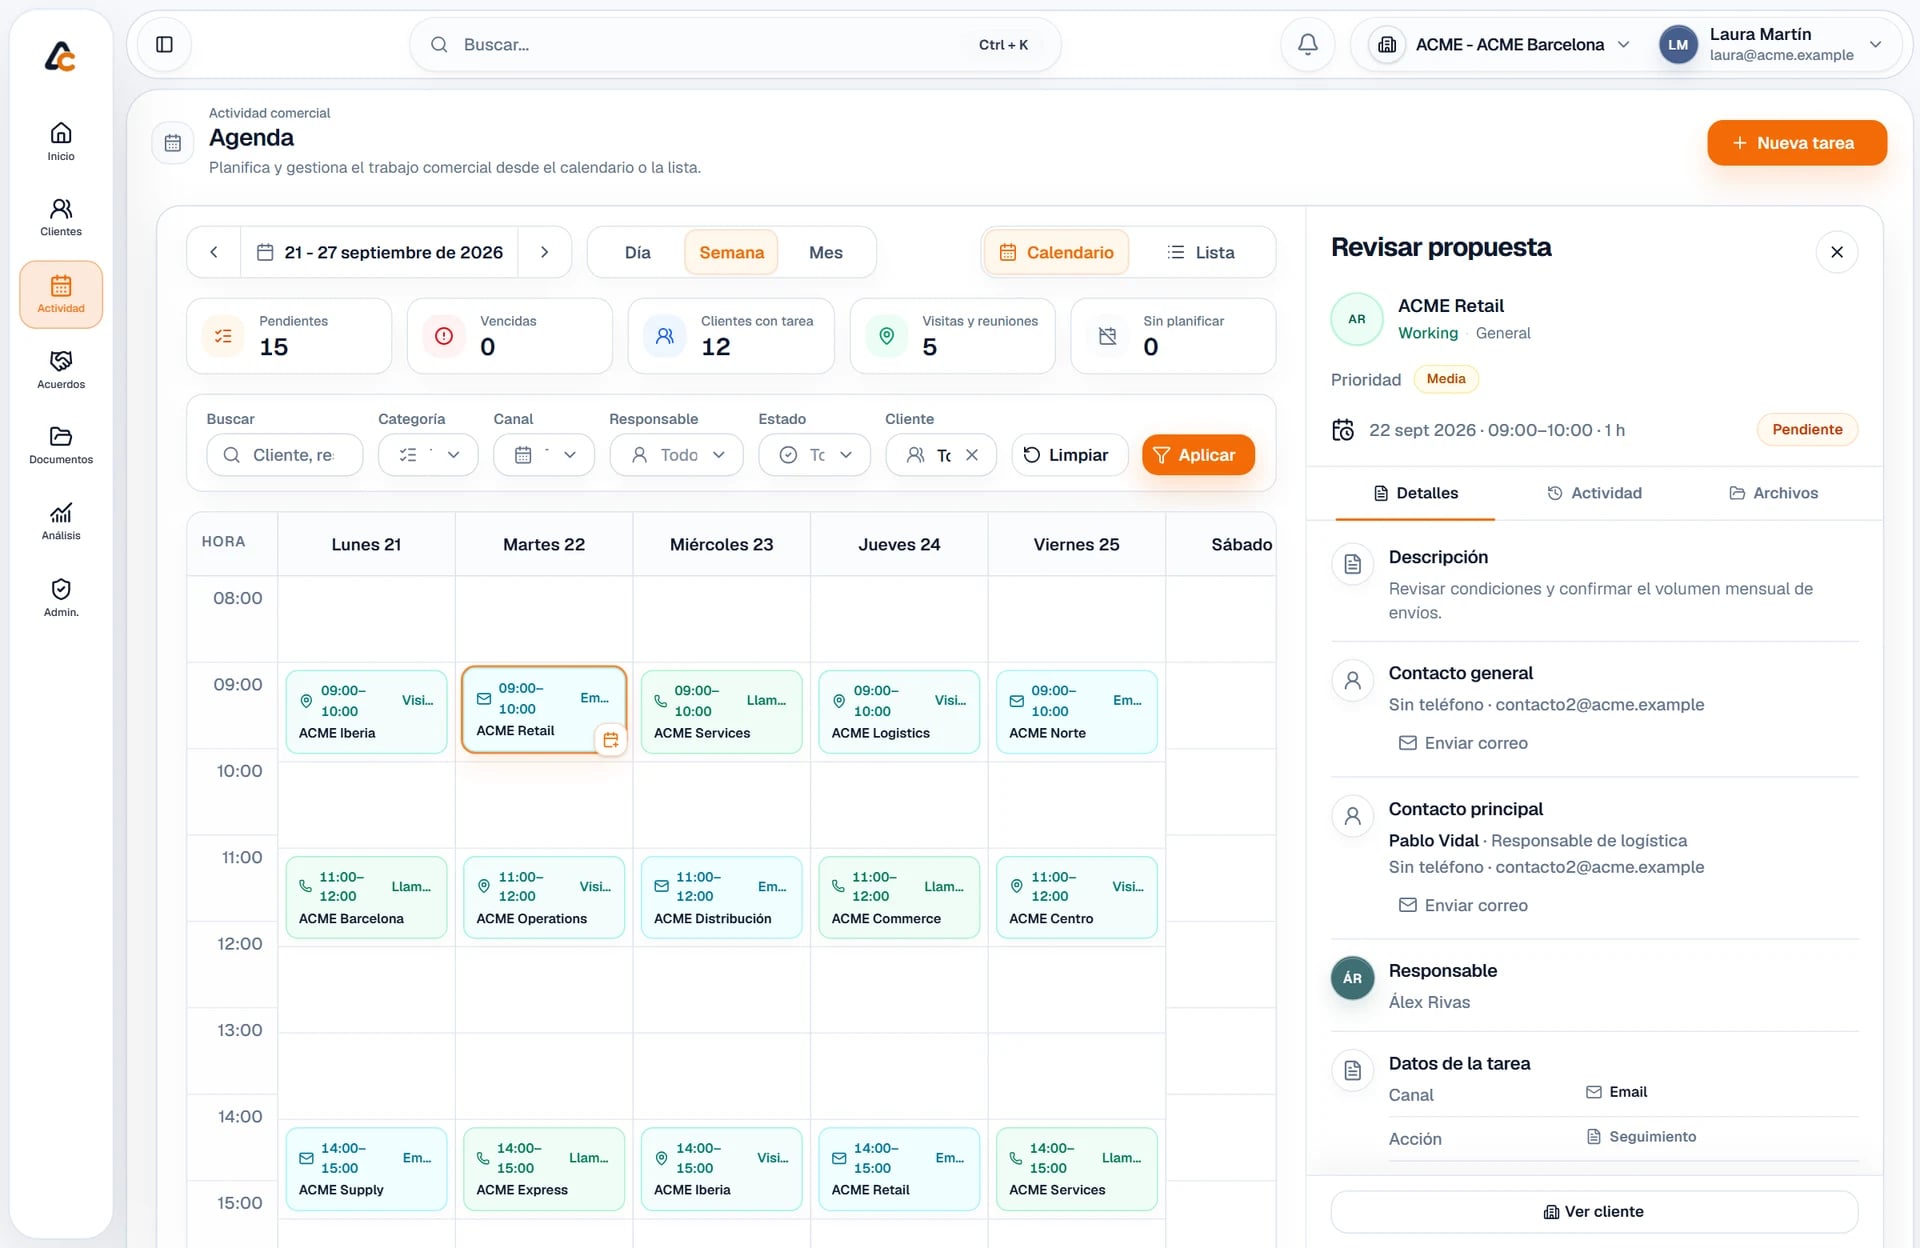
Task: Open the Miércoles 09:00 ACME Services task
Action: click(x=721, y=711)
